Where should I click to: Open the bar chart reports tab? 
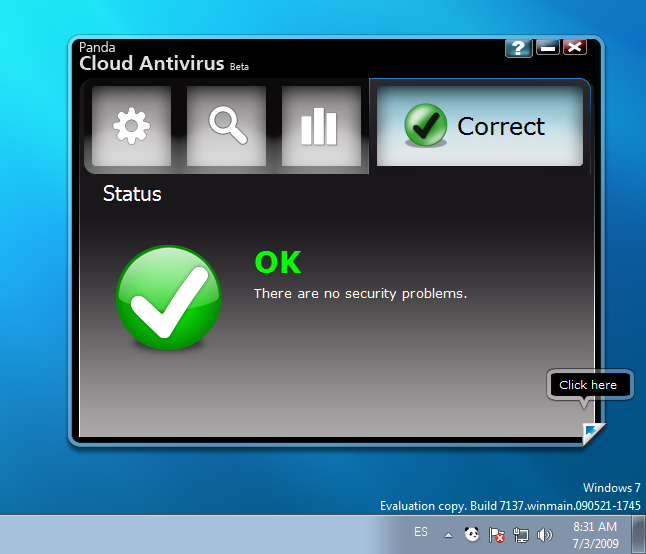[321, 126]
